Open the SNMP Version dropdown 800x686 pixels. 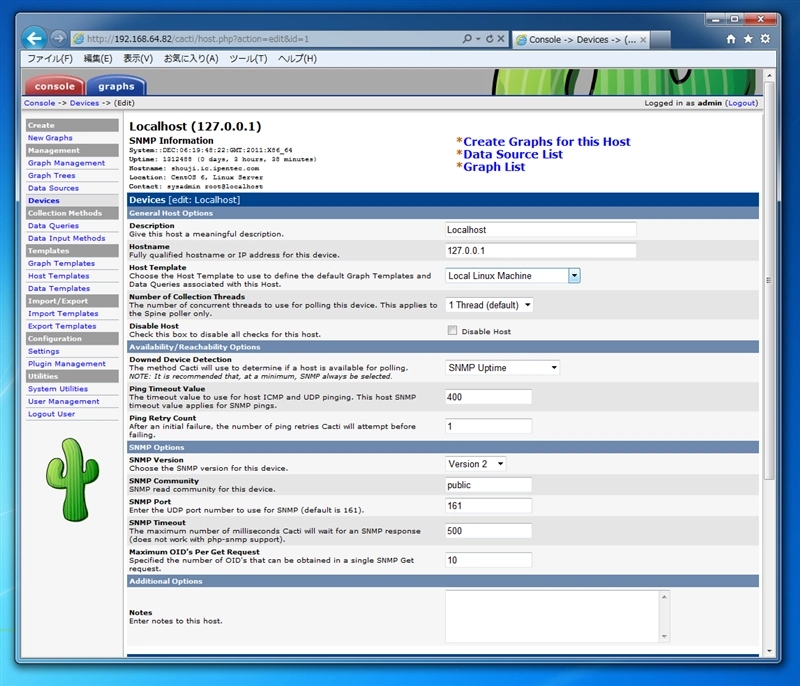pos(476,464)
